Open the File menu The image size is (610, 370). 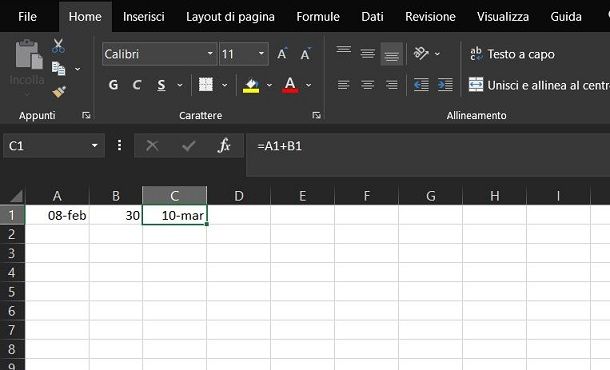coord(27,17)
